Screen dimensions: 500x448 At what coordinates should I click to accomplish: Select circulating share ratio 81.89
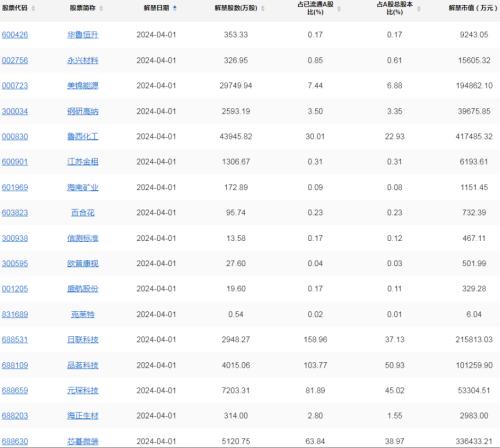click(315, 390)
